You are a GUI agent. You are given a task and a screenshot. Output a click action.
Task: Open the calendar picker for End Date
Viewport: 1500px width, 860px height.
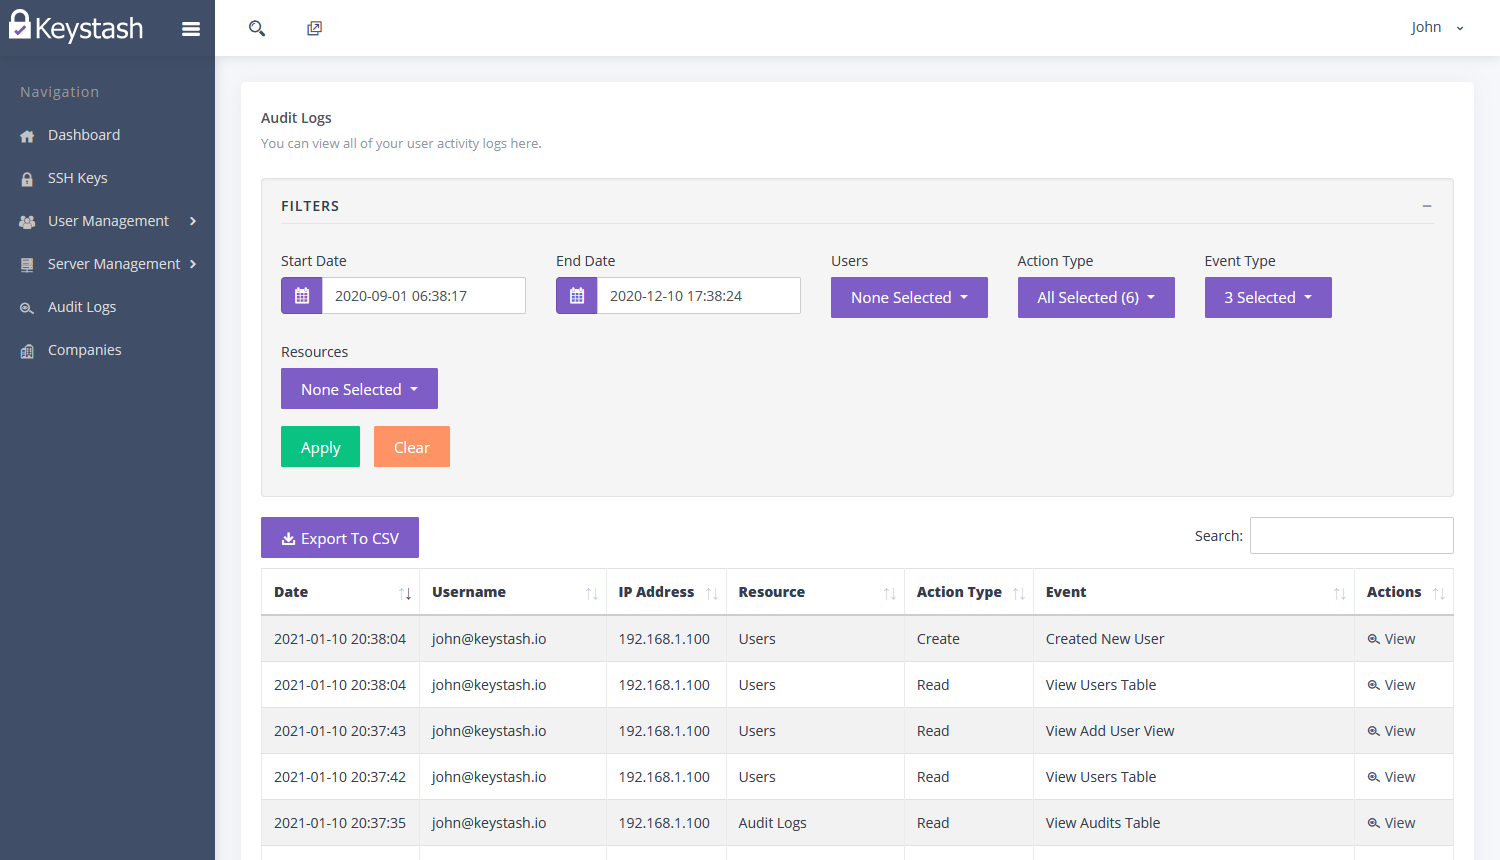(x=576, y=295)
